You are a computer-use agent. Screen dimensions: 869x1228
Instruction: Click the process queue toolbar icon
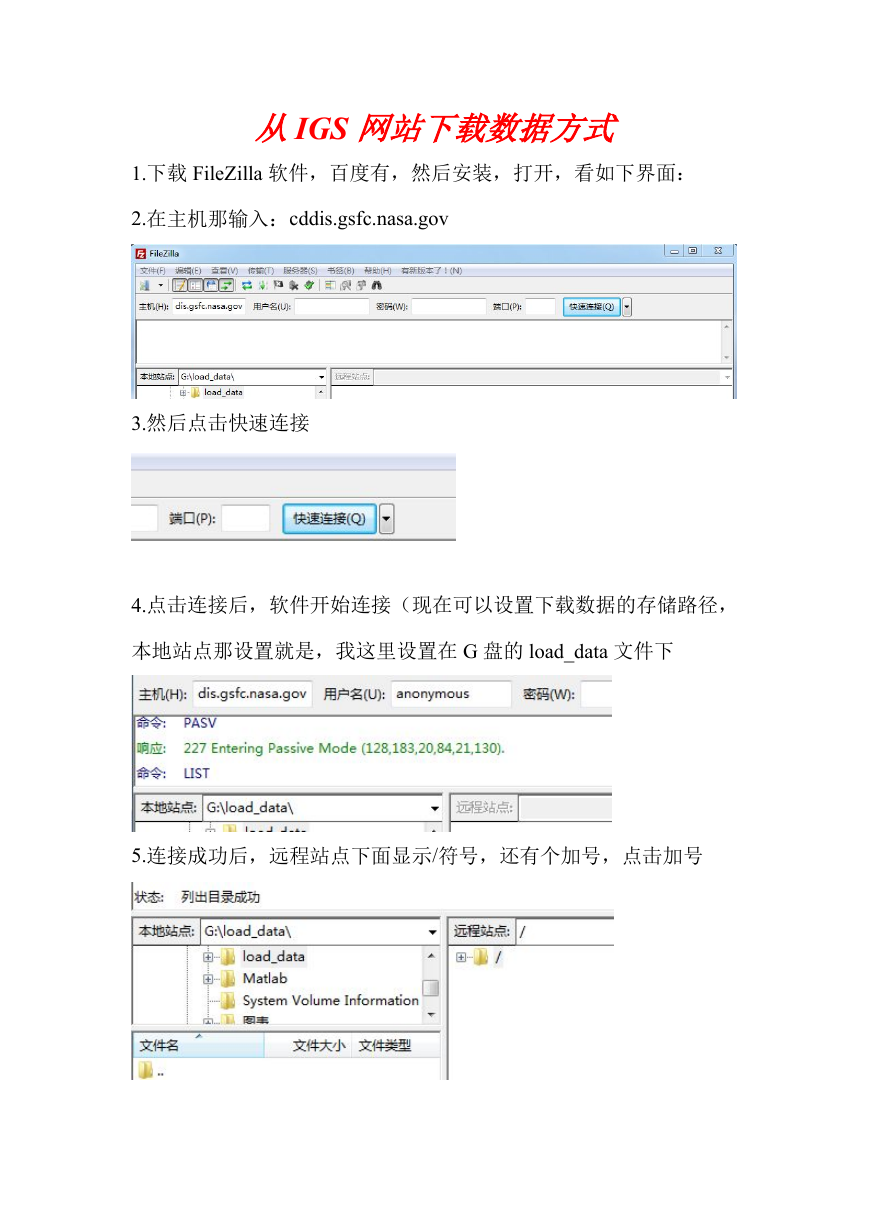tap(262, 286)
